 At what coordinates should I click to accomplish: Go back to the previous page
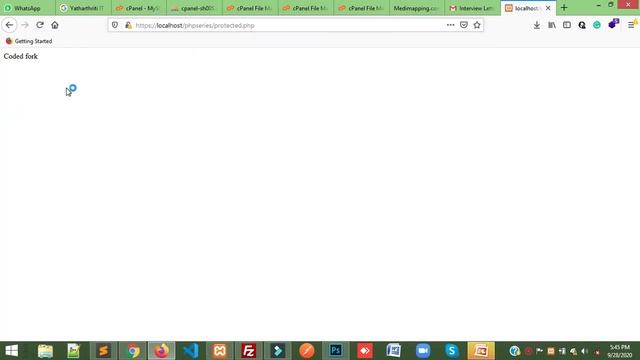9,25
